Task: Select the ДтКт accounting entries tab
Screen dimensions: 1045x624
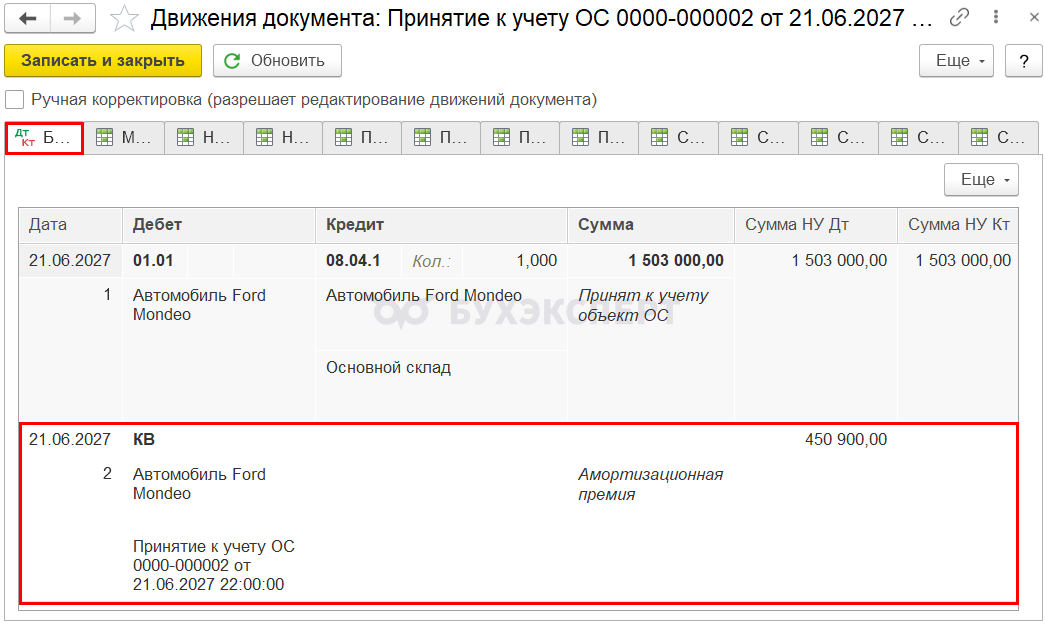Action: click(45, 138)
